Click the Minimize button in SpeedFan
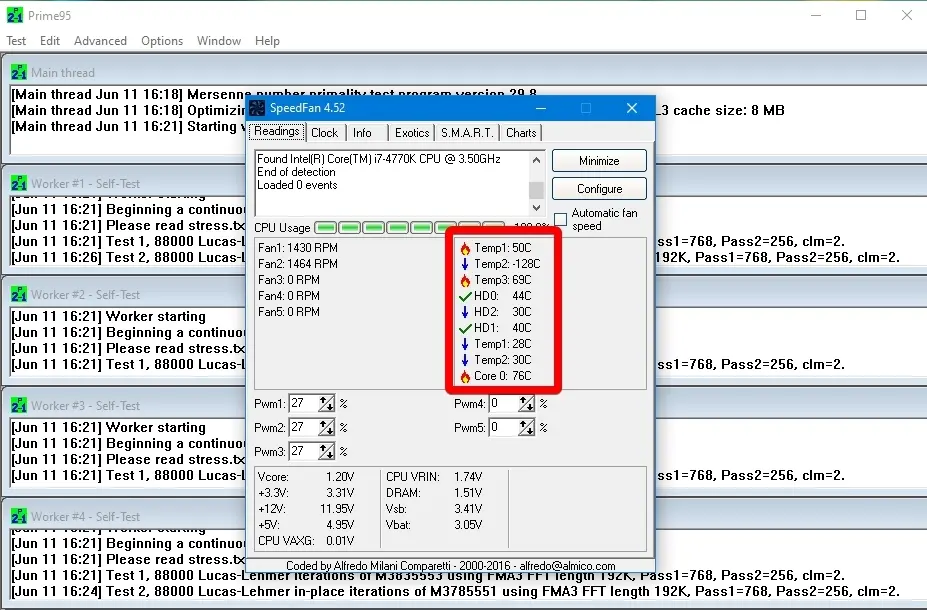The width and height of the screenshot is (927, 610). 599,161
